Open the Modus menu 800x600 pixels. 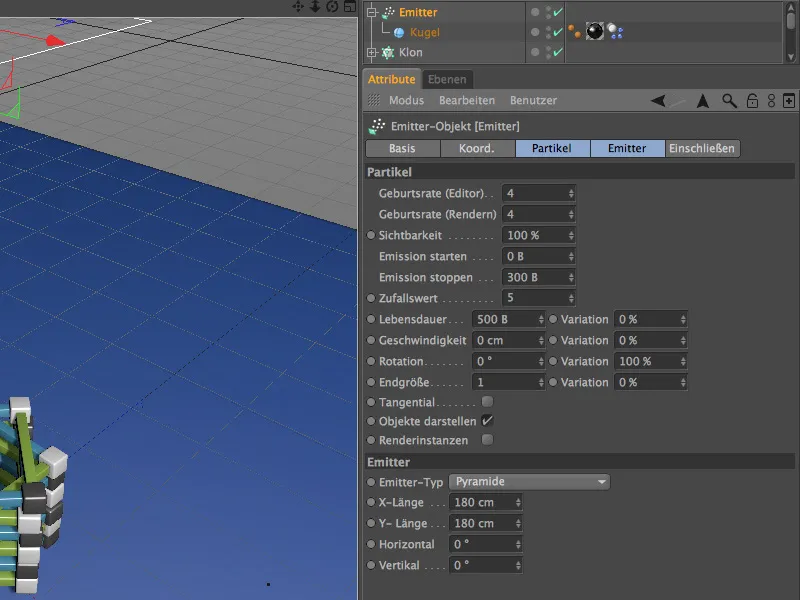tap(406, 101)
